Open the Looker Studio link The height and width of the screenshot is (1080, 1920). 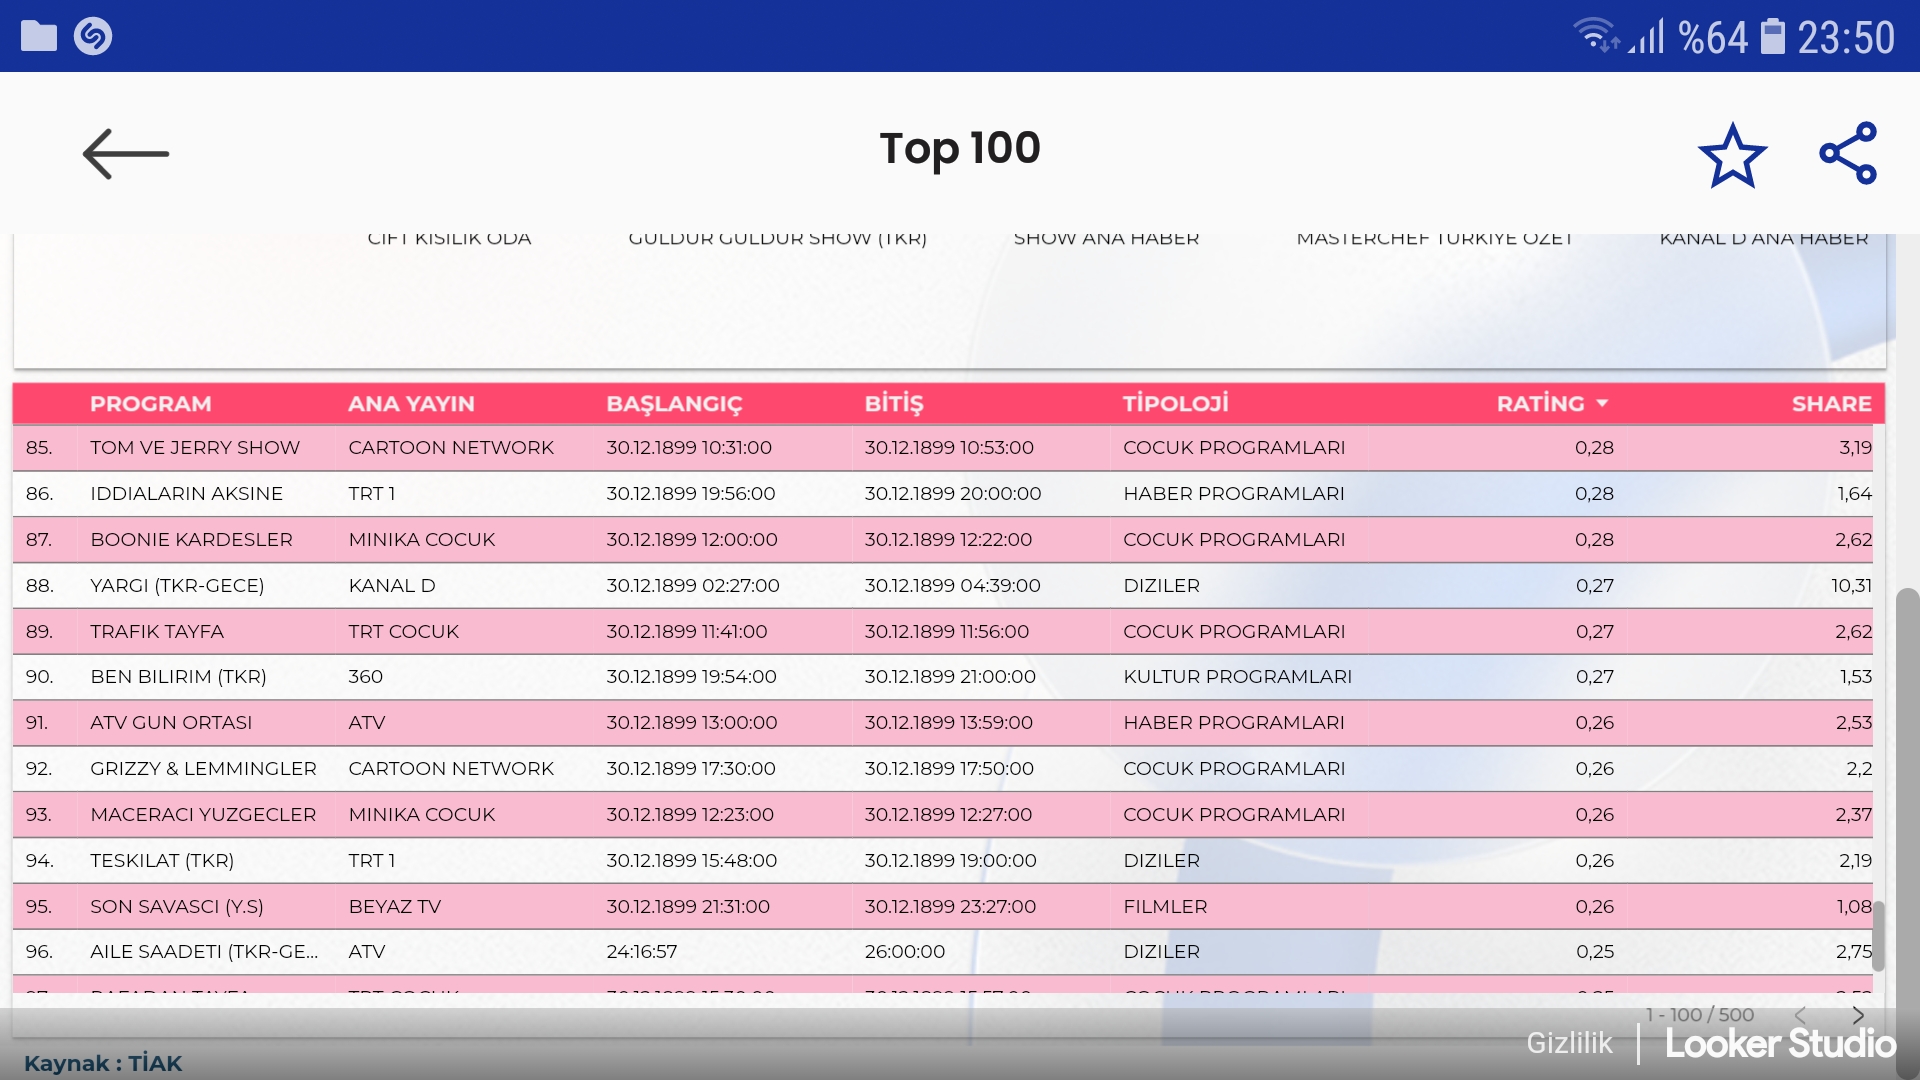(1780, 1044)
